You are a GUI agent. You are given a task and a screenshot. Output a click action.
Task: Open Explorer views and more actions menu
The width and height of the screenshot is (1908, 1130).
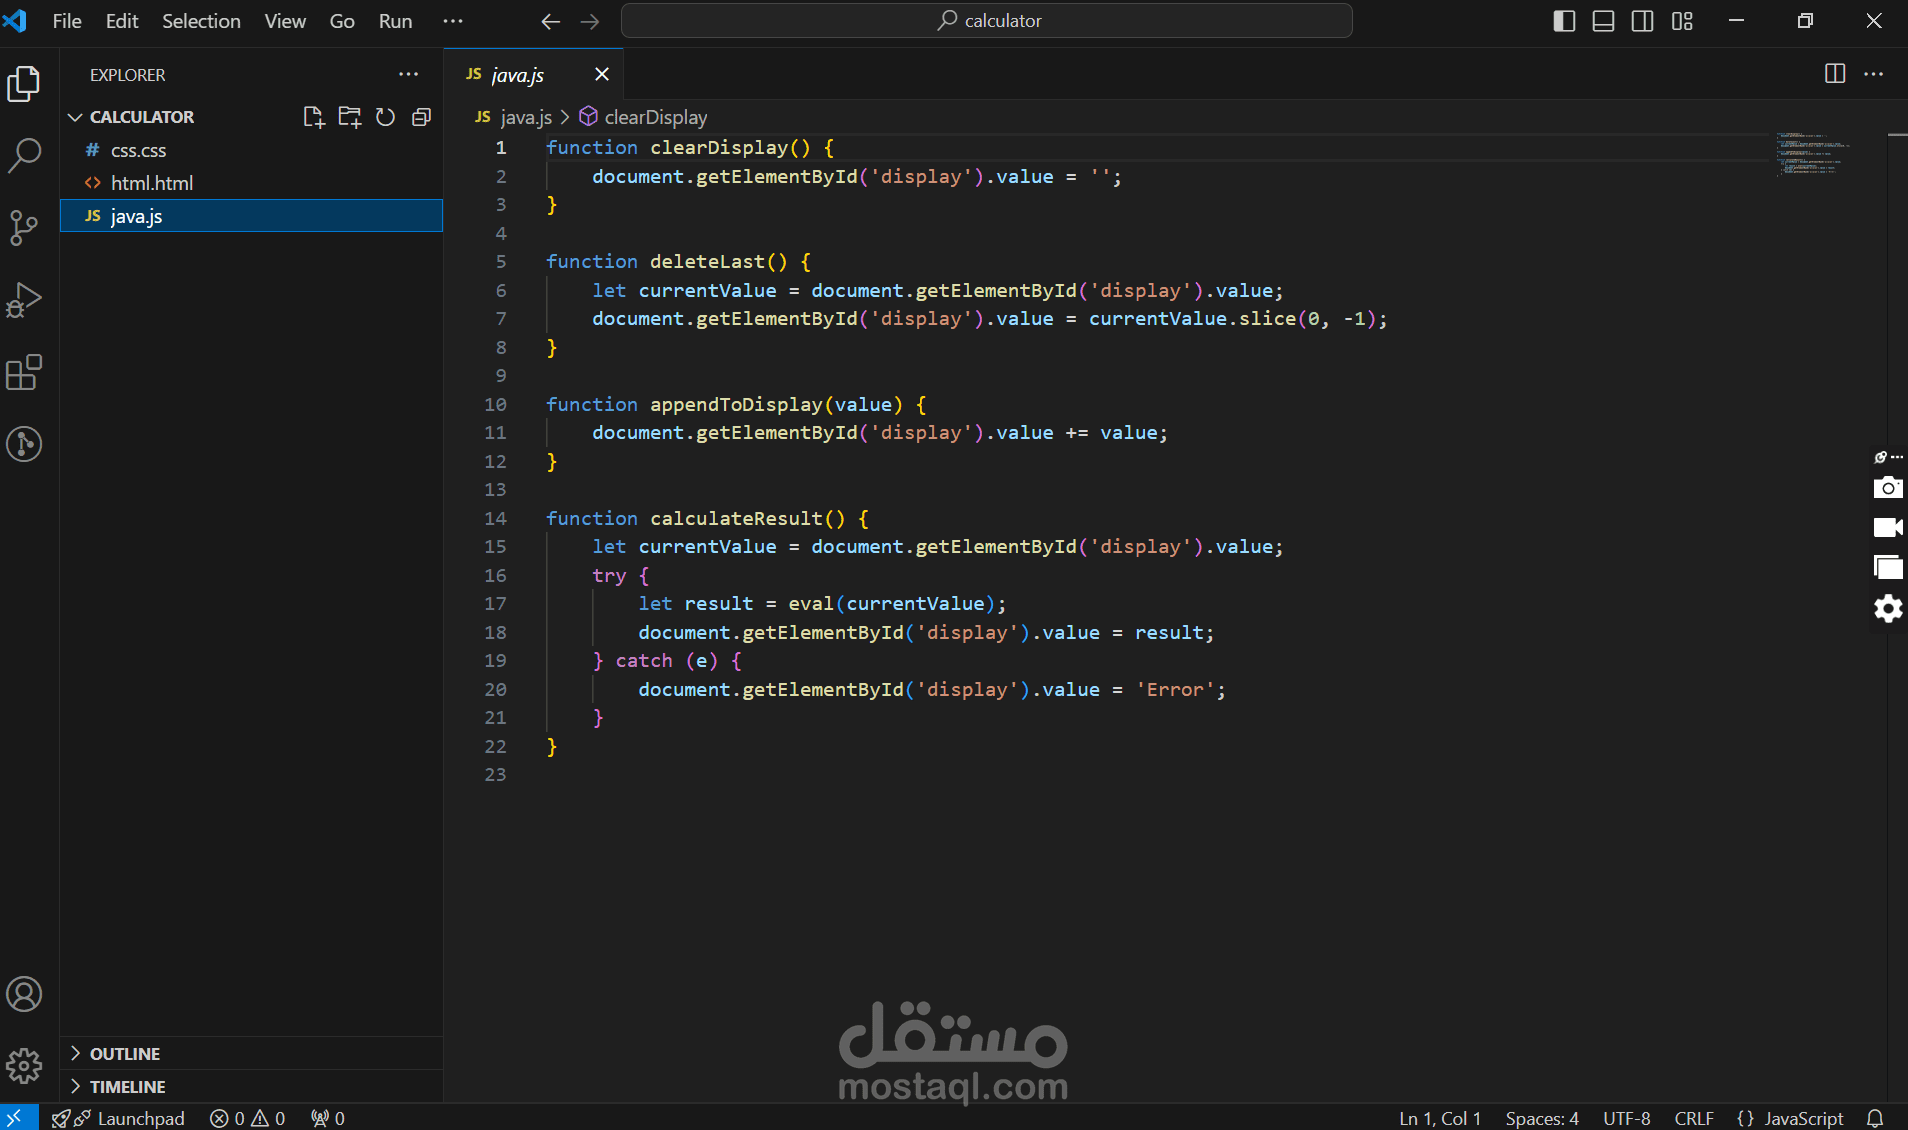(408, 74)
